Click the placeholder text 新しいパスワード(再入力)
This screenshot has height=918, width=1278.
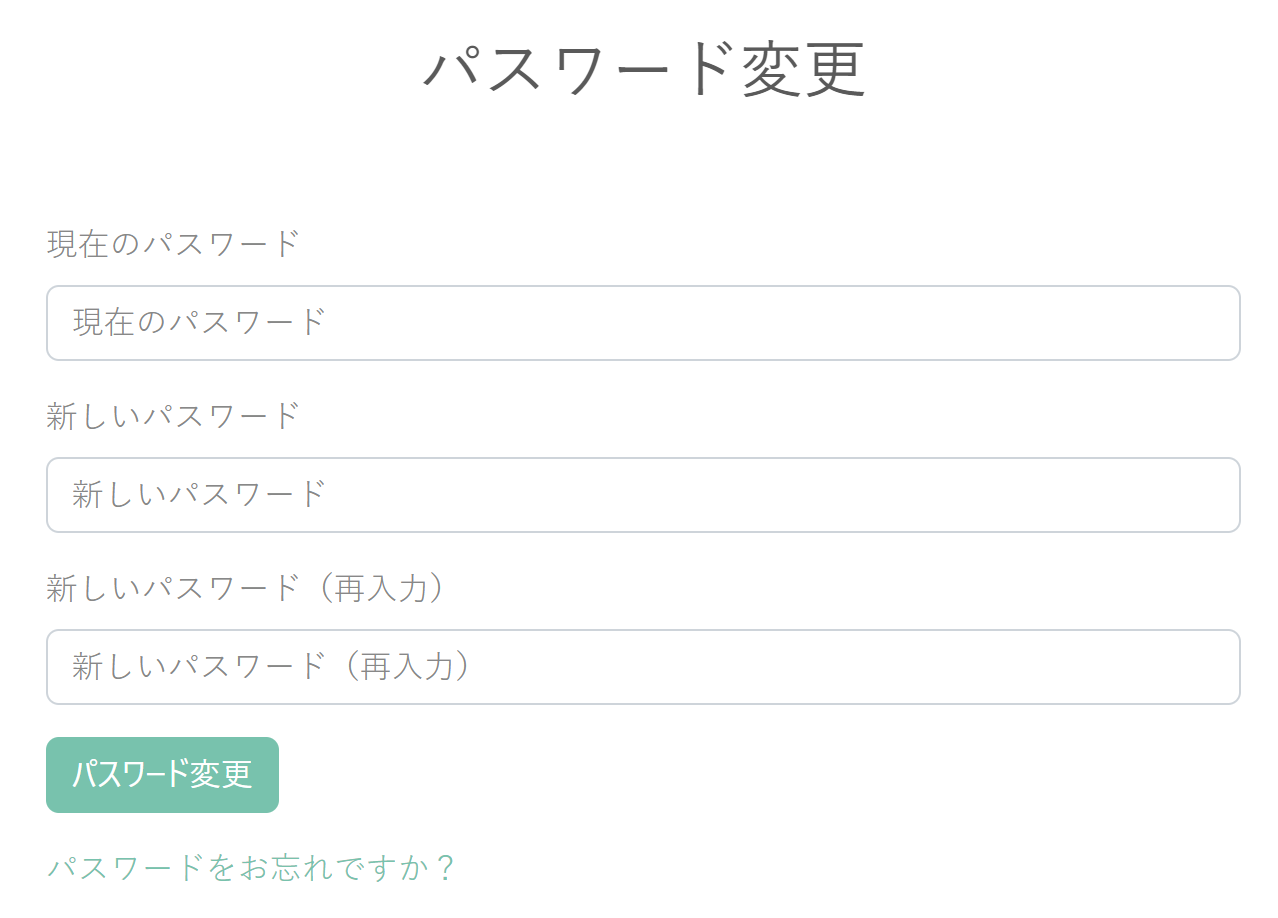(x=271, y=667)
